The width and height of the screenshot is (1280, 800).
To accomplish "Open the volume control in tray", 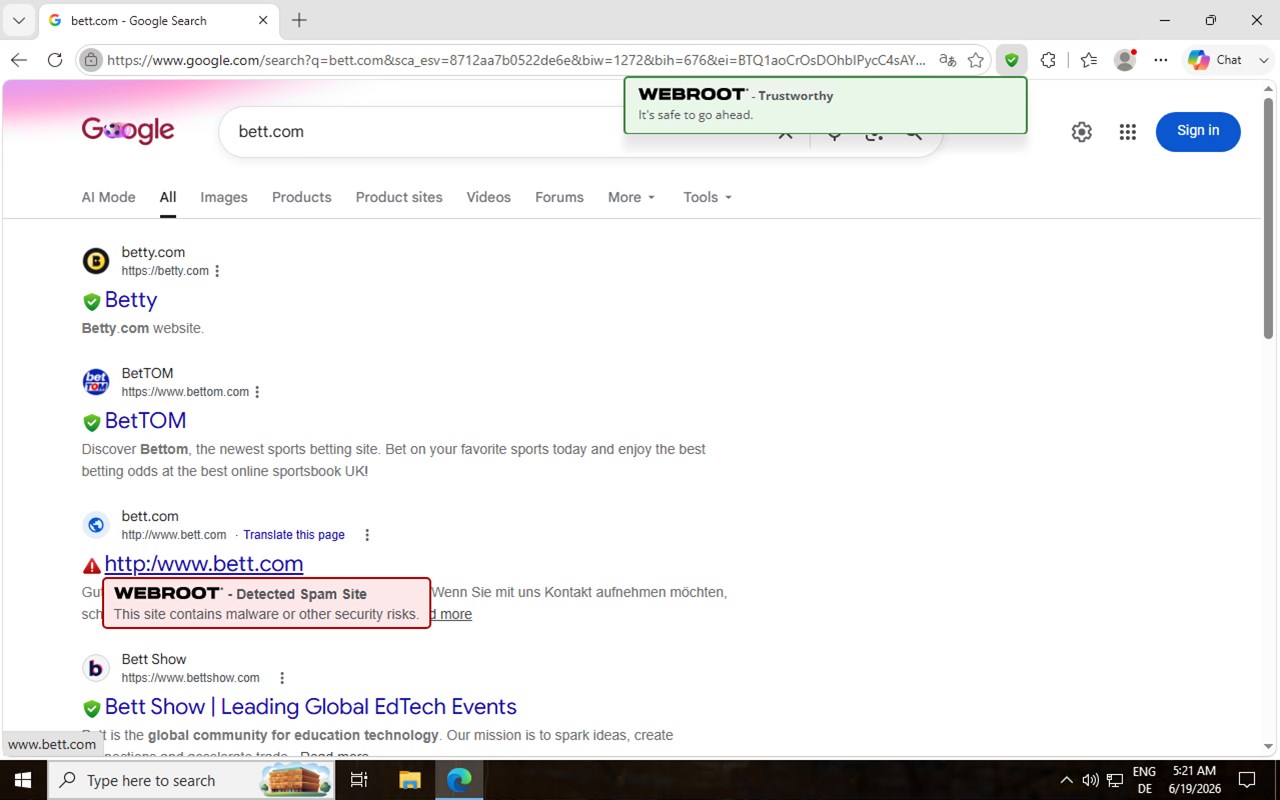I will point(1090,780).
